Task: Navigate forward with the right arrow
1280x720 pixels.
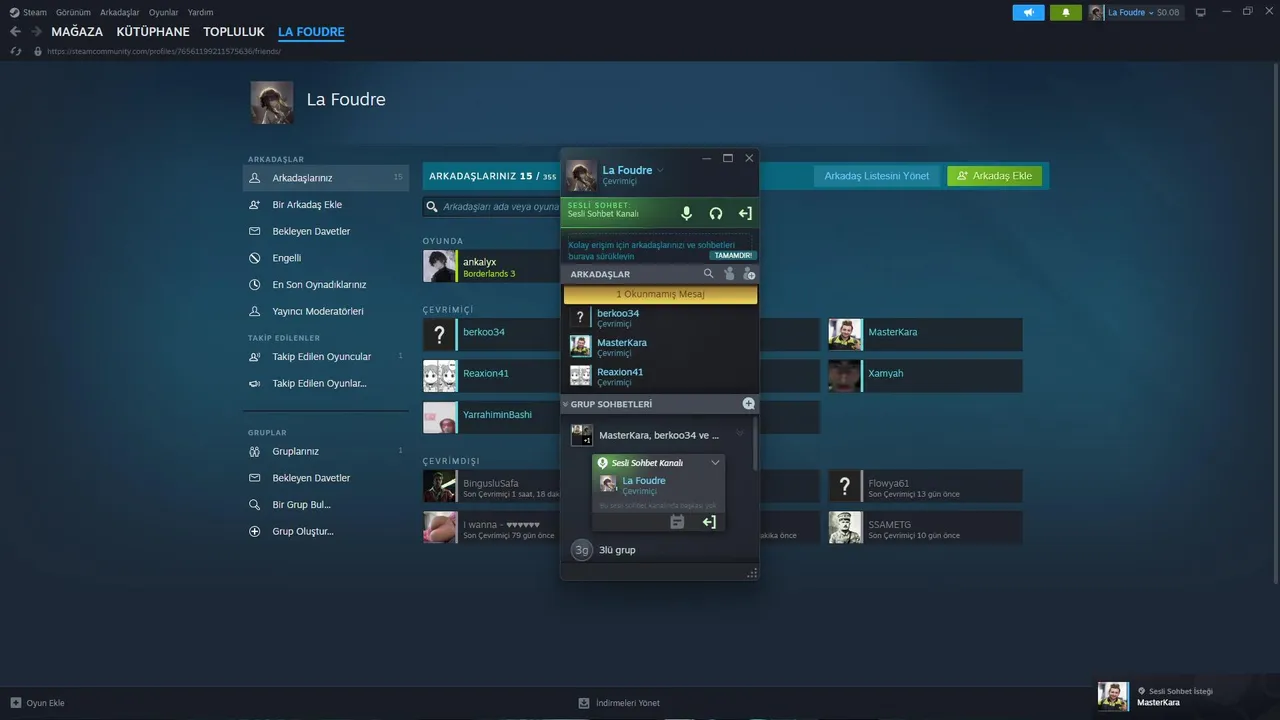Action: click(36, 32)
